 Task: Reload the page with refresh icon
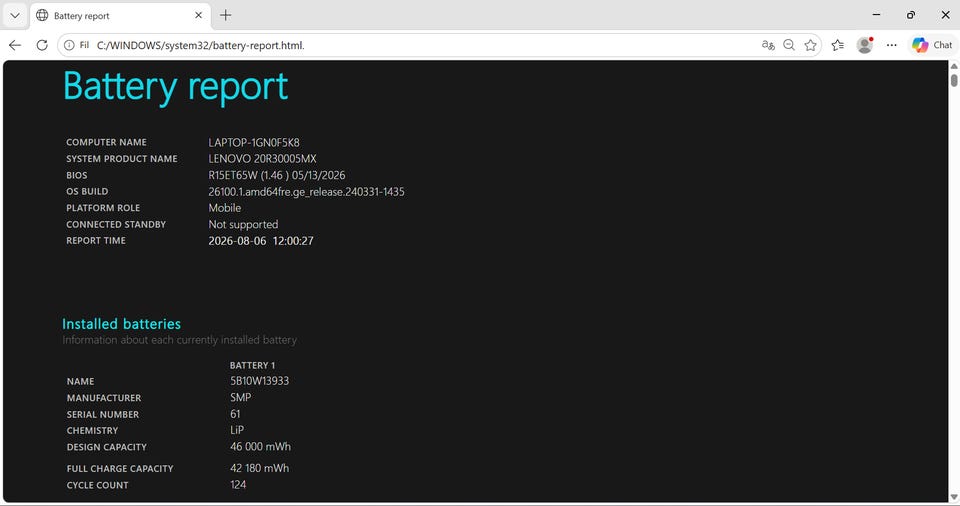42,45
